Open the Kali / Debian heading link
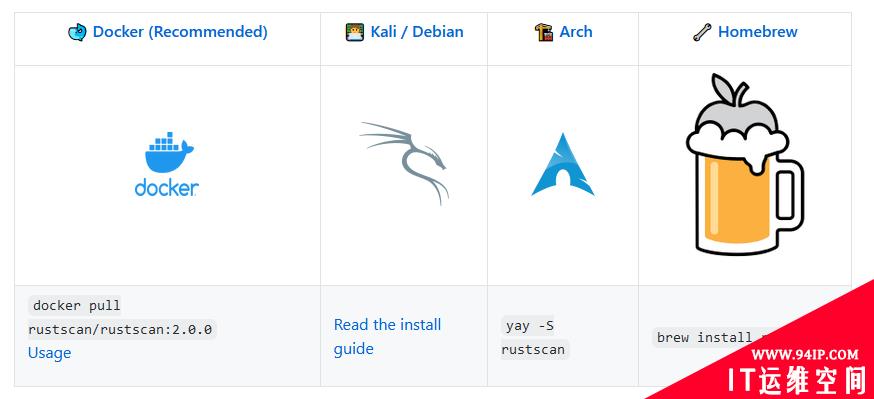 [417, 32]
